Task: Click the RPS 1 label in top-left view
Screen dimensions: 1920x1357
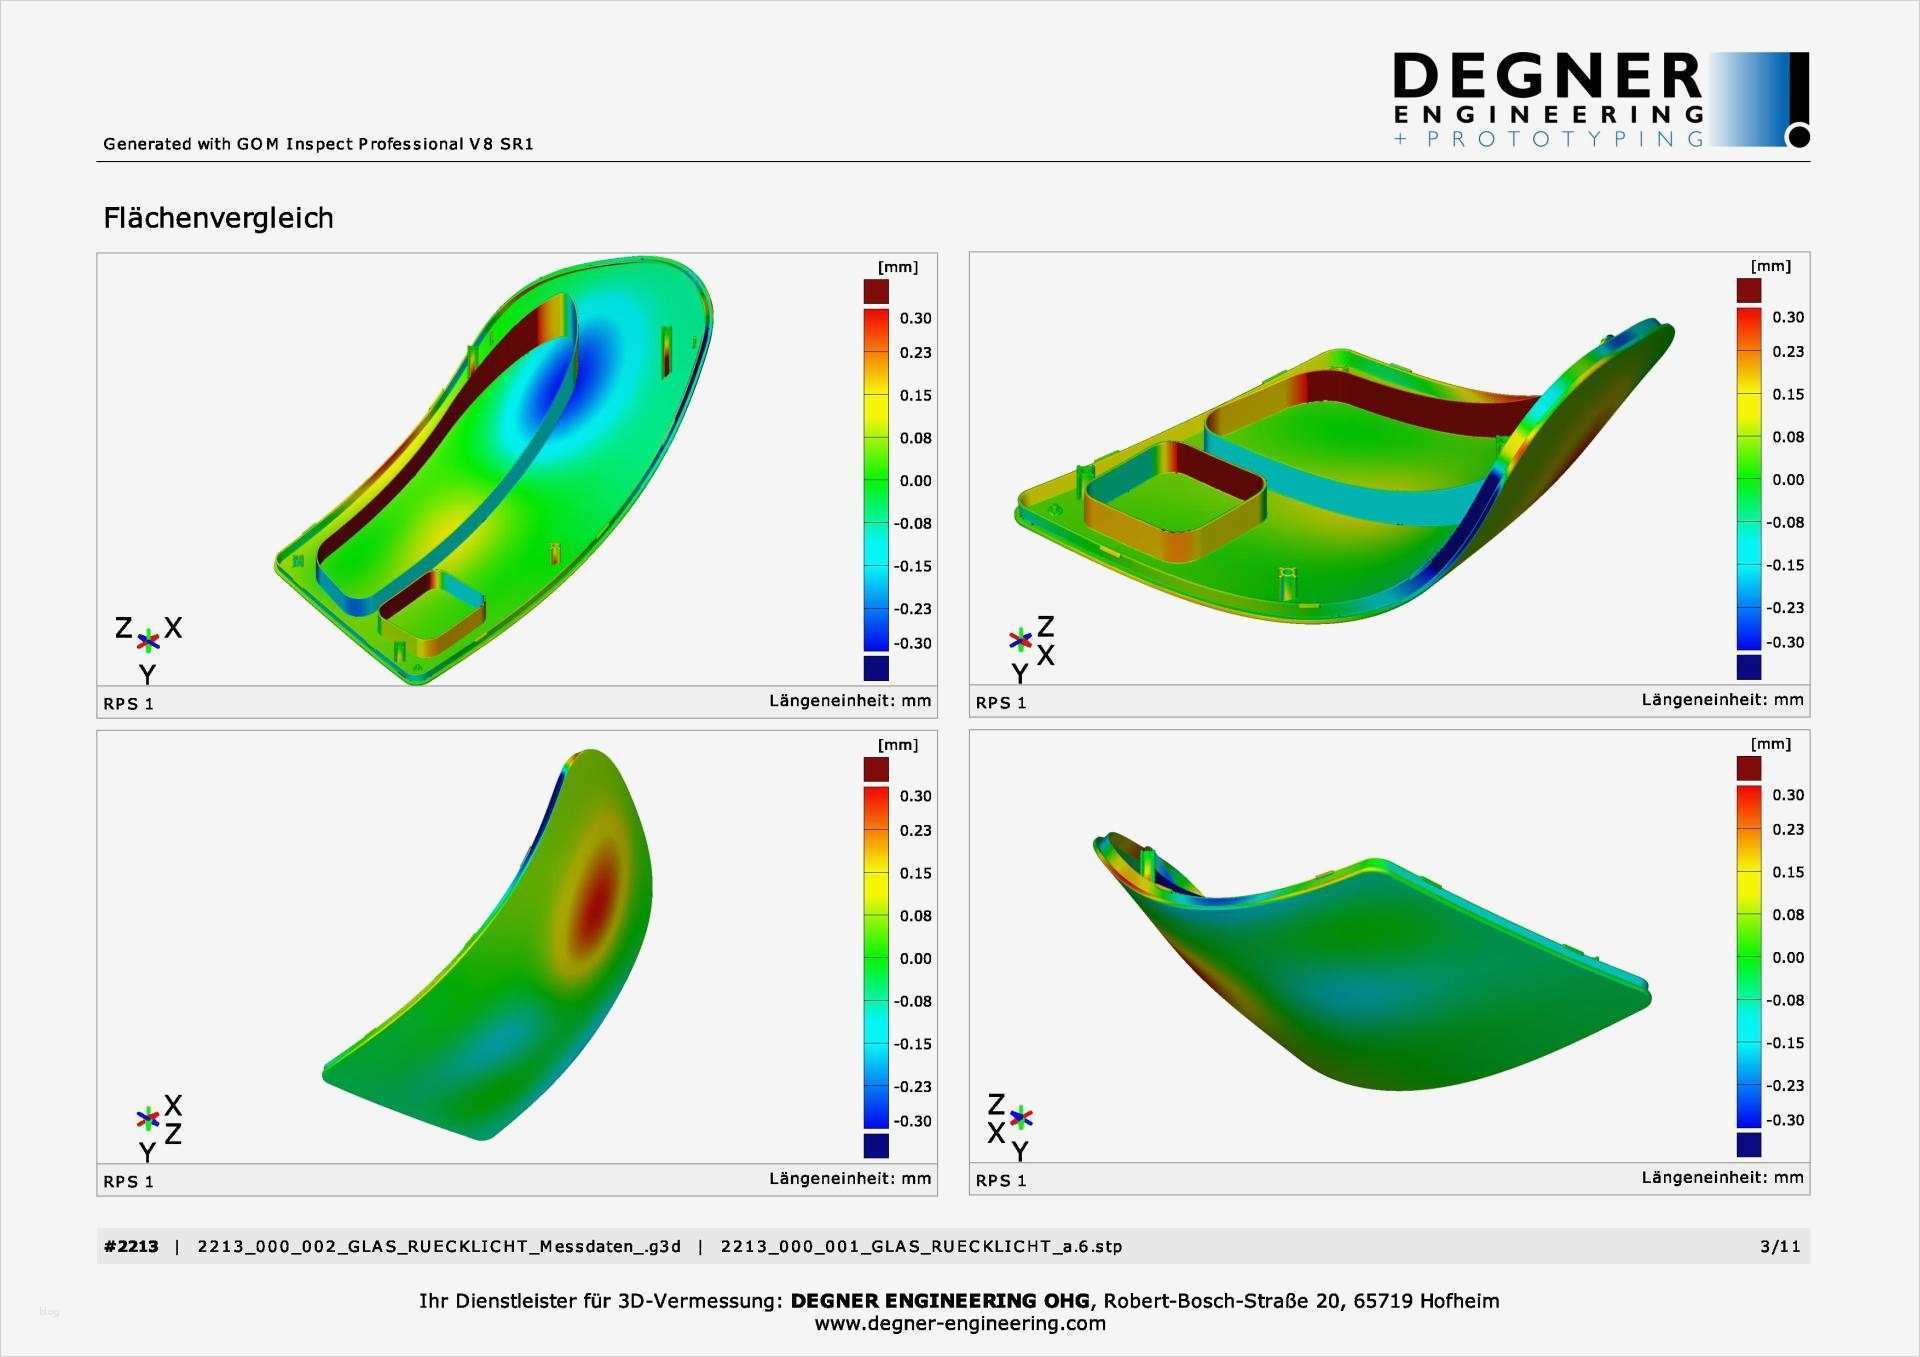Action: point(128,704)
